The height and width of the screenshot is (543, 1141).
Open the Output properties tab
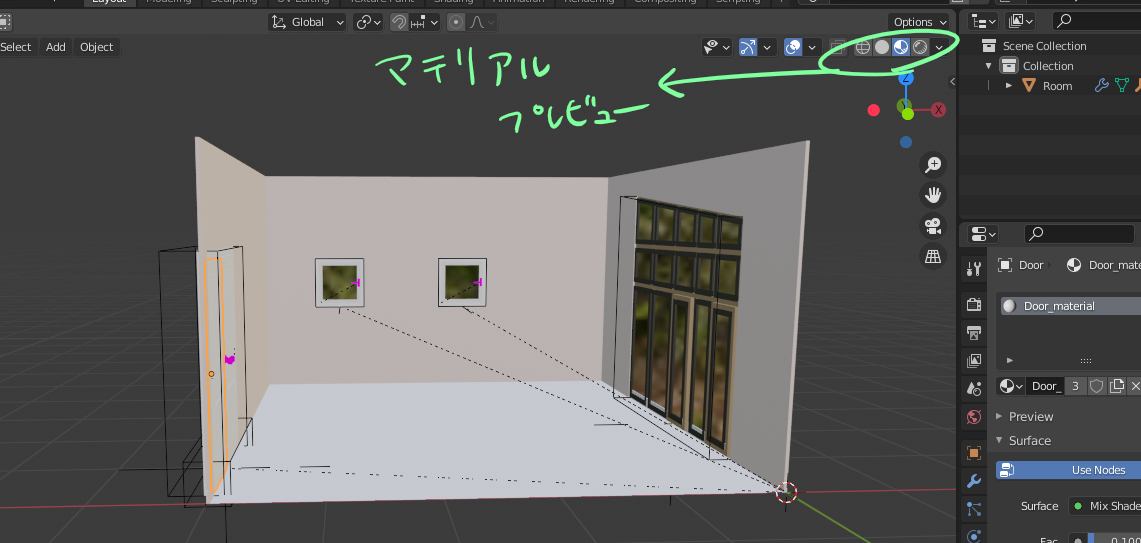pyautogui.click(x=974, y=333)
